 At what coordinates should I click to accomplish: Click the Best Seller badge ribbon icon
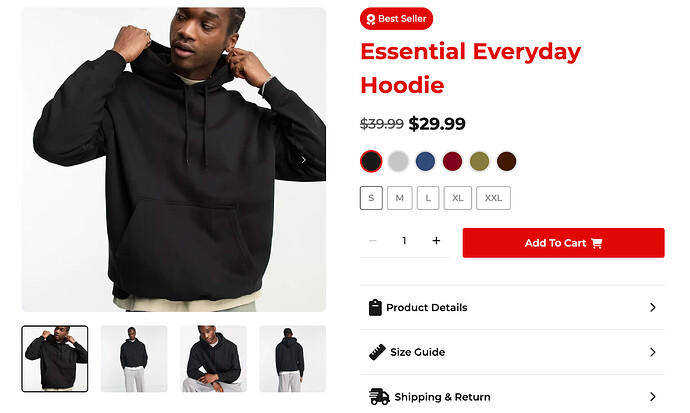371,19
